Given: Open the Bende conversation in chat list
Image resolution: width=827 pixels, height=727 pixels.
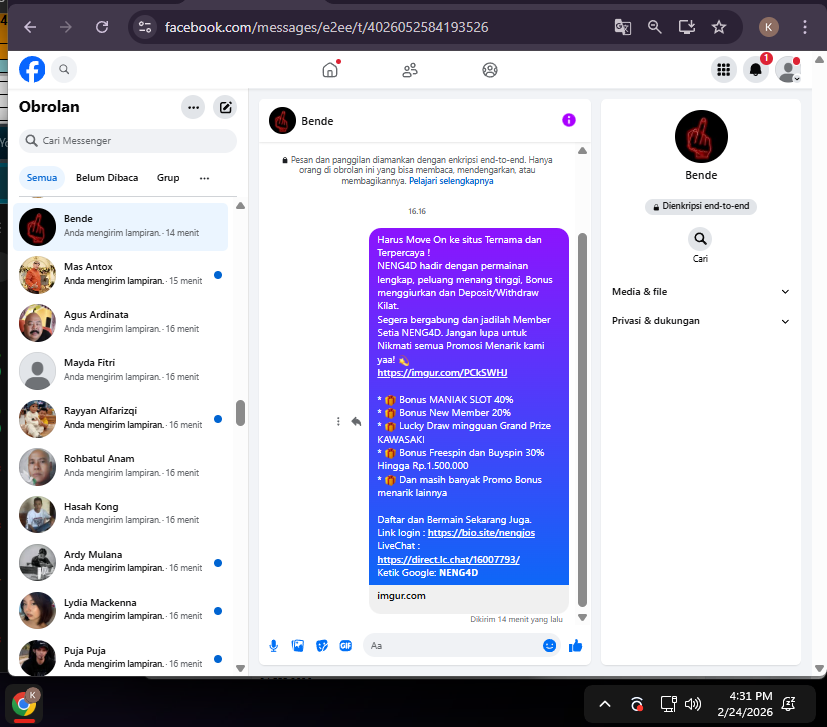Looking at the screenshot, I should click(121, 227).
